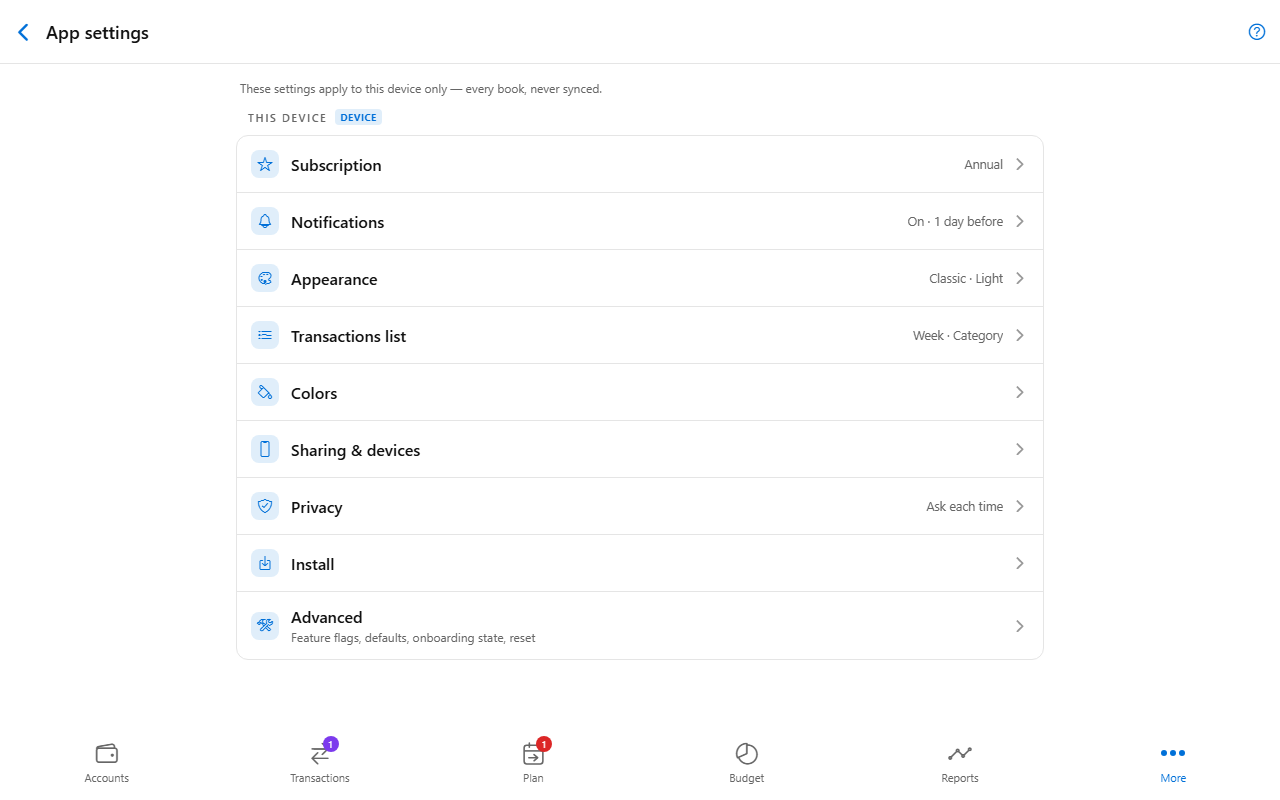Image resolution: width=1280 pixels, height=800 pixels.
Task: Open the Colors settings label
Action: (x=314, y=393)
